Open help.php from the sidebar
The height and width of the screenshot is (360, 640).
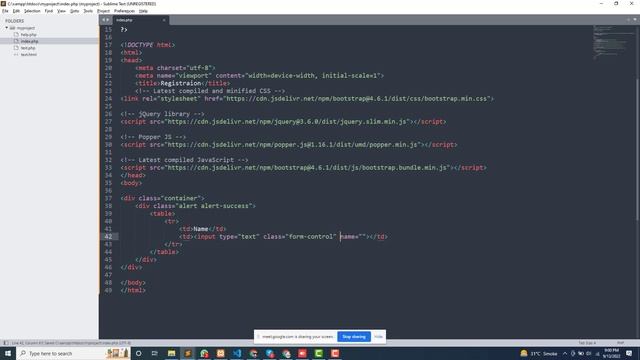pos(29,35)
